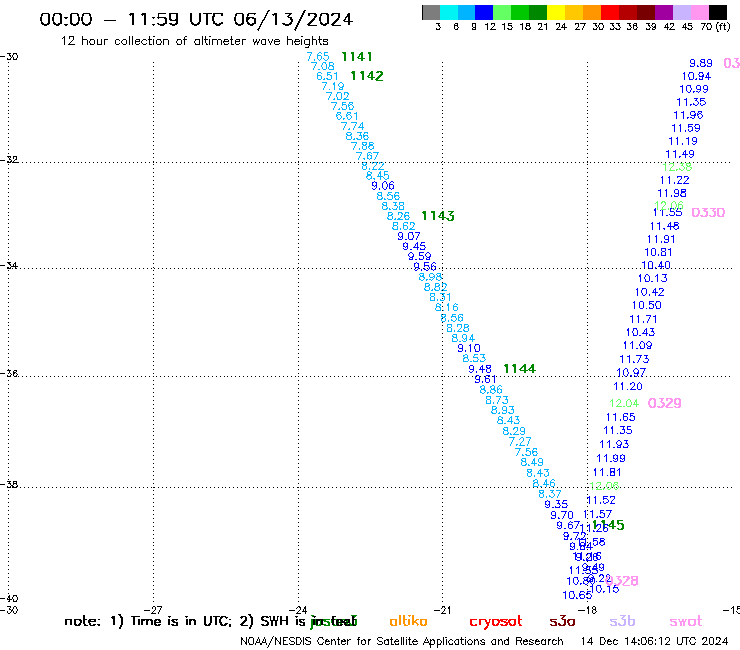740x650 pixels.
Task: Click wave height value 9.35
Action: tap(556, 504)
